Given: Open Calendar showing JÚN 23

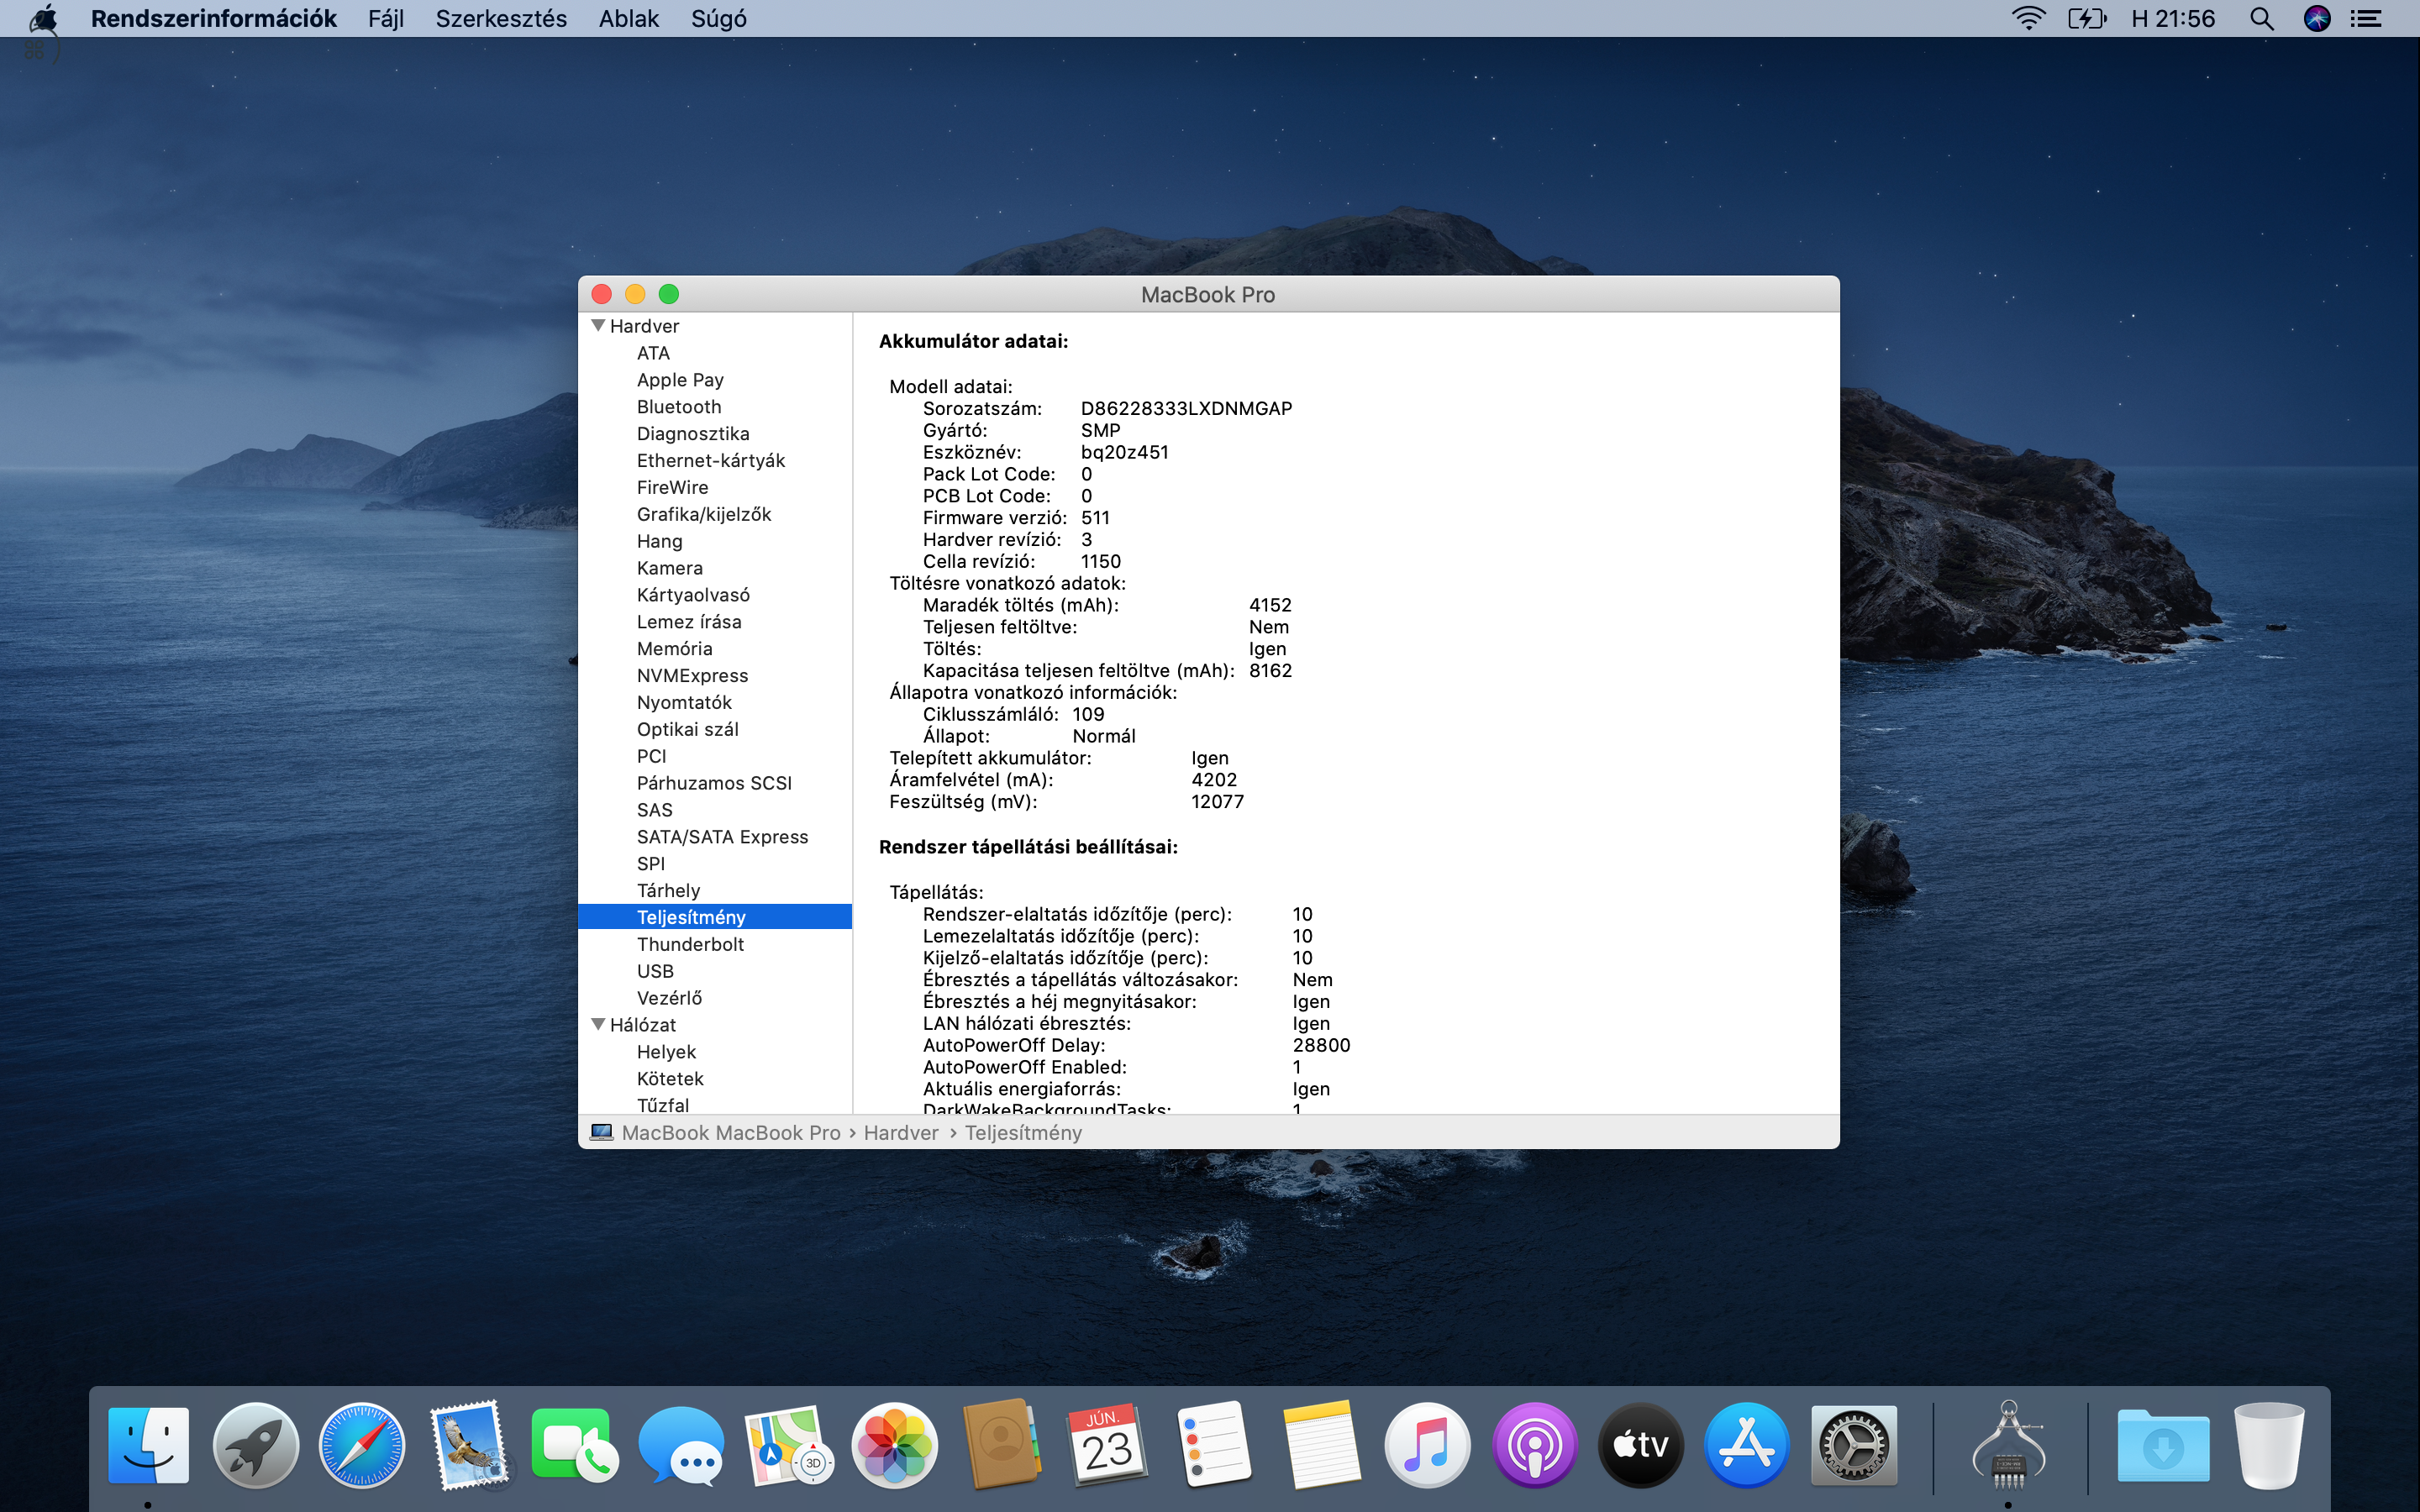Looking at the screenshot, I should [x=1108, y=1445].
